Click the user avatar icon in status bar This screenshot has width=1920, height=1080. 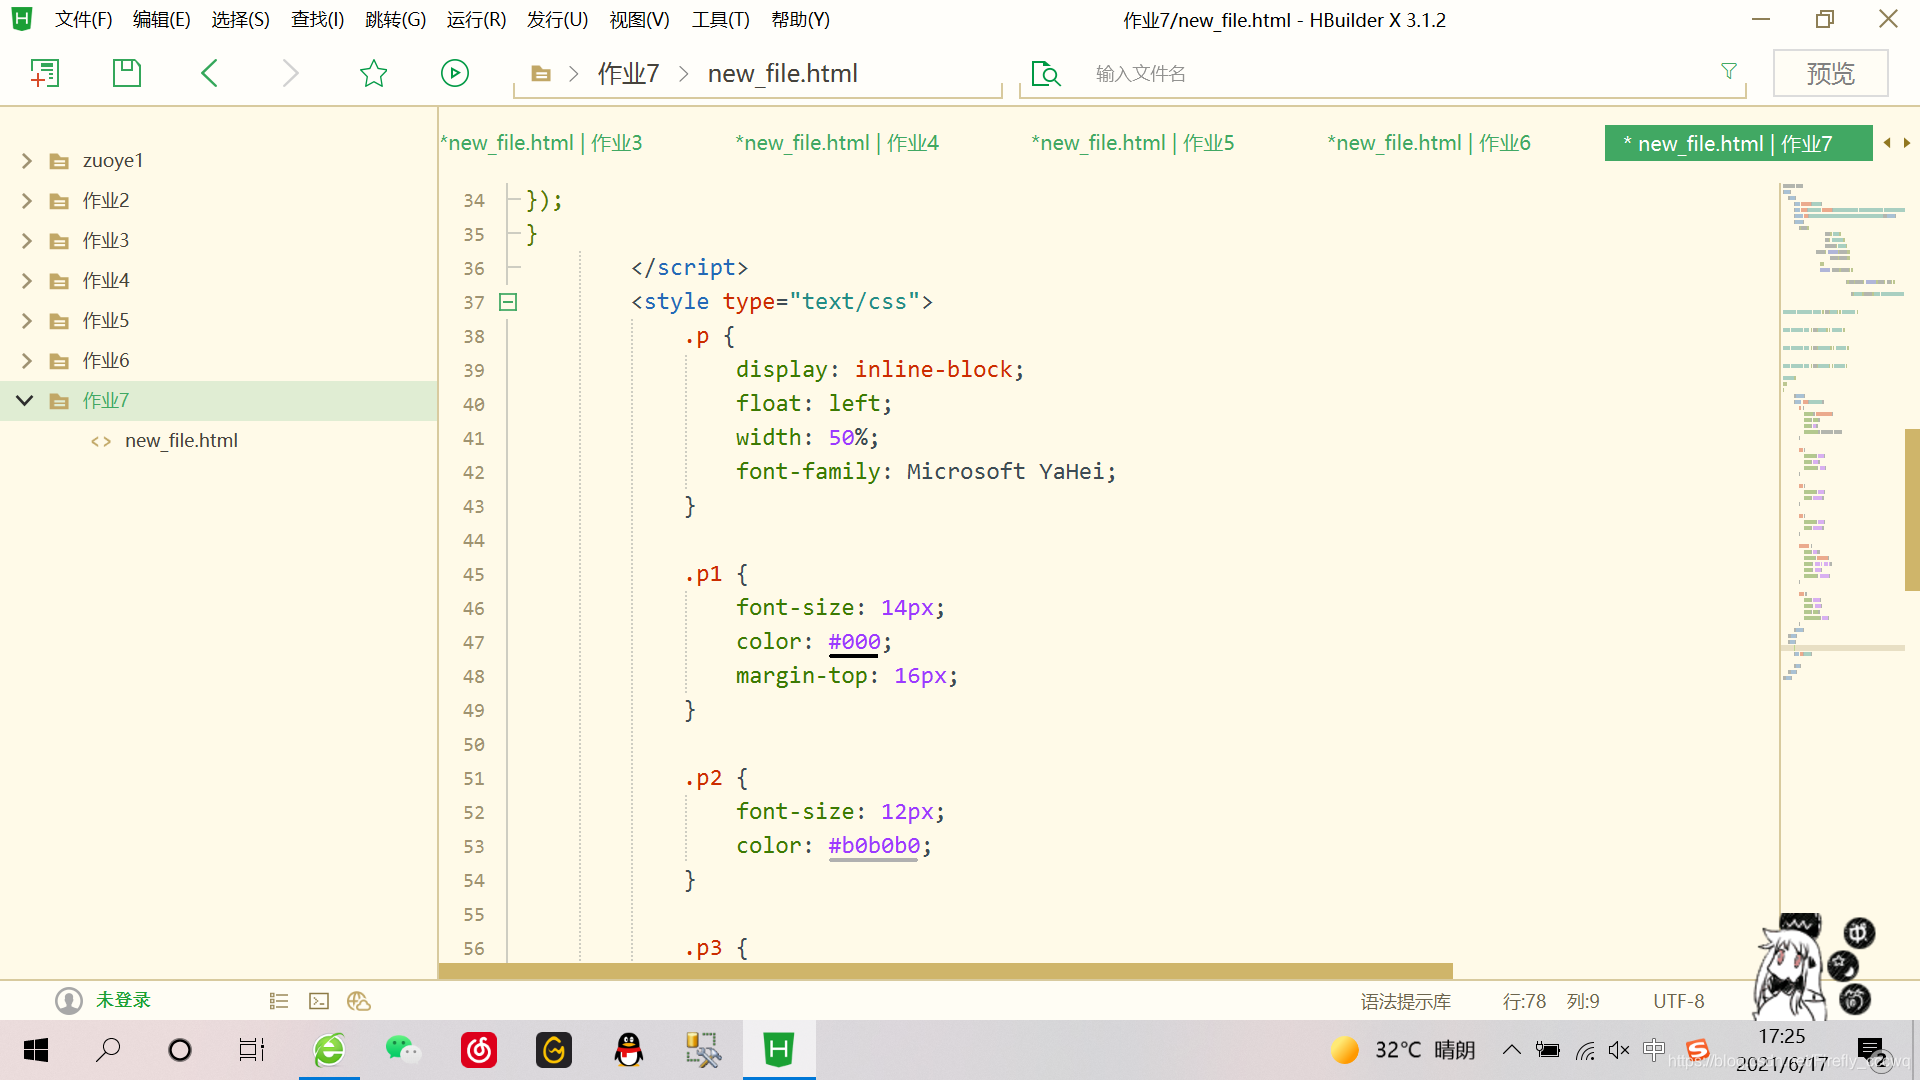pos(69,1001)
